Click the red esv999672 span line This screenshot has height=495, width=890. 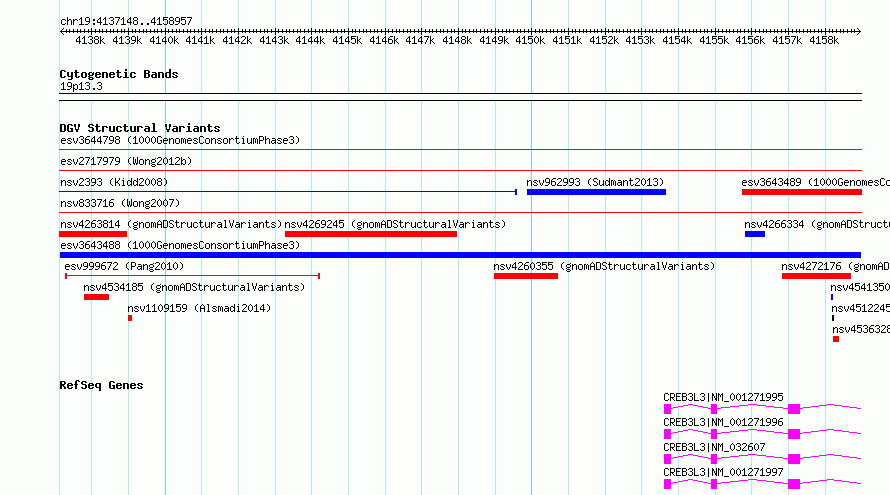[x=192, y=276]
